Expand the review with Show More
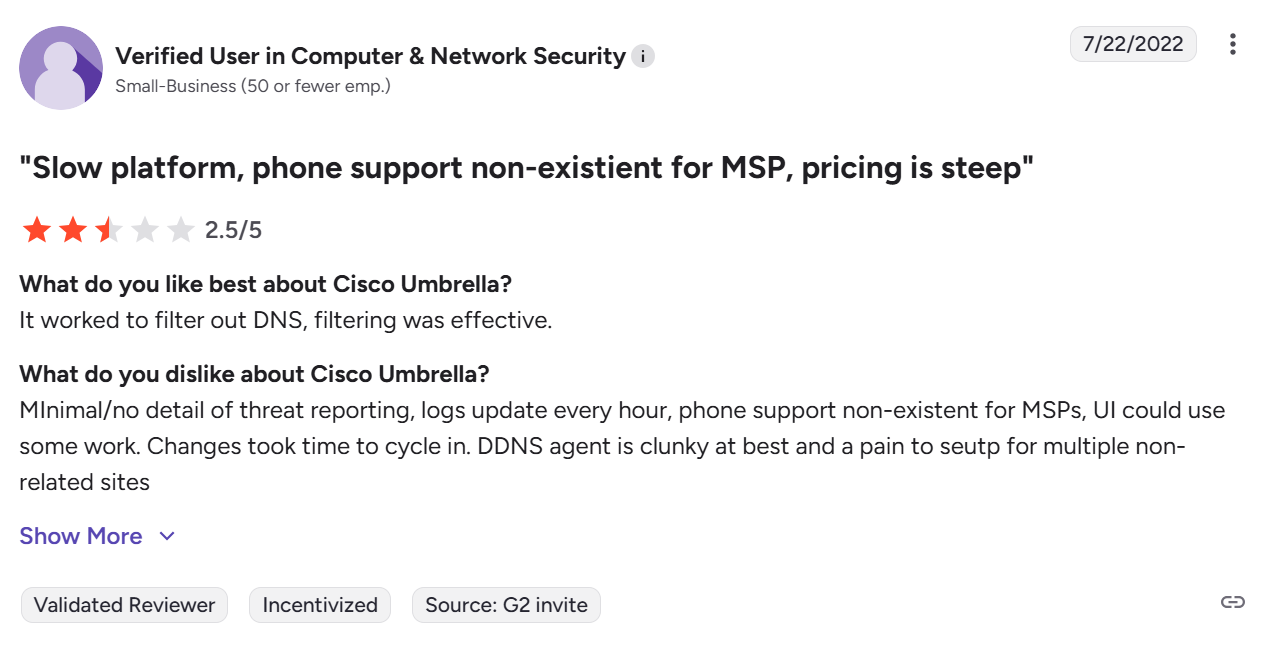The height and width of the screenshot is (652, 1264). pos(81,536)
